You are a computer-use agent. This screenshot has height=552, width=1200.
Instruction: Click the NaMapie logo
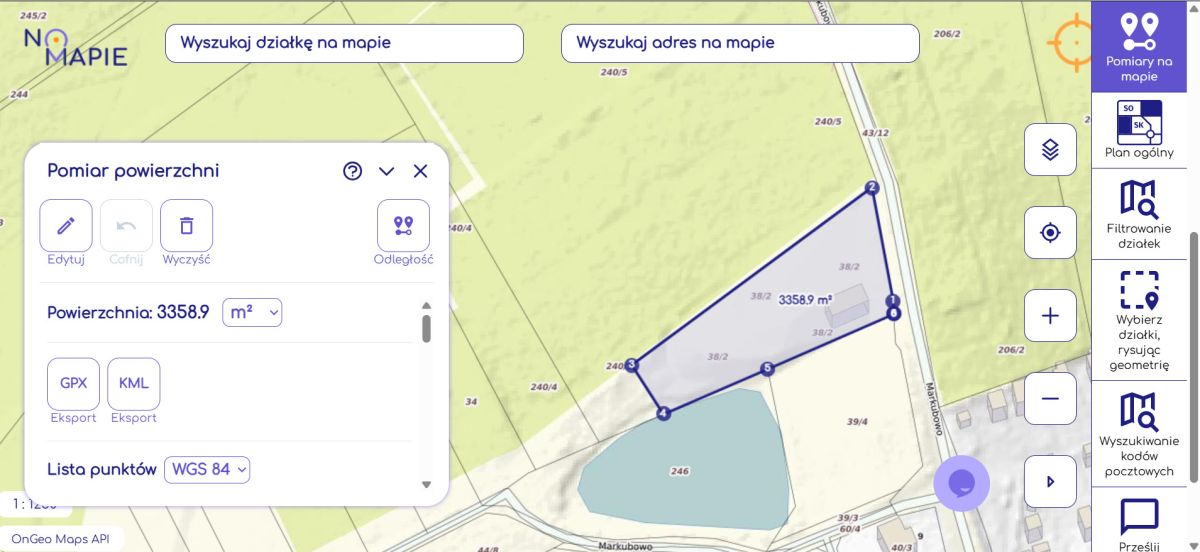[x=76, y=46]
